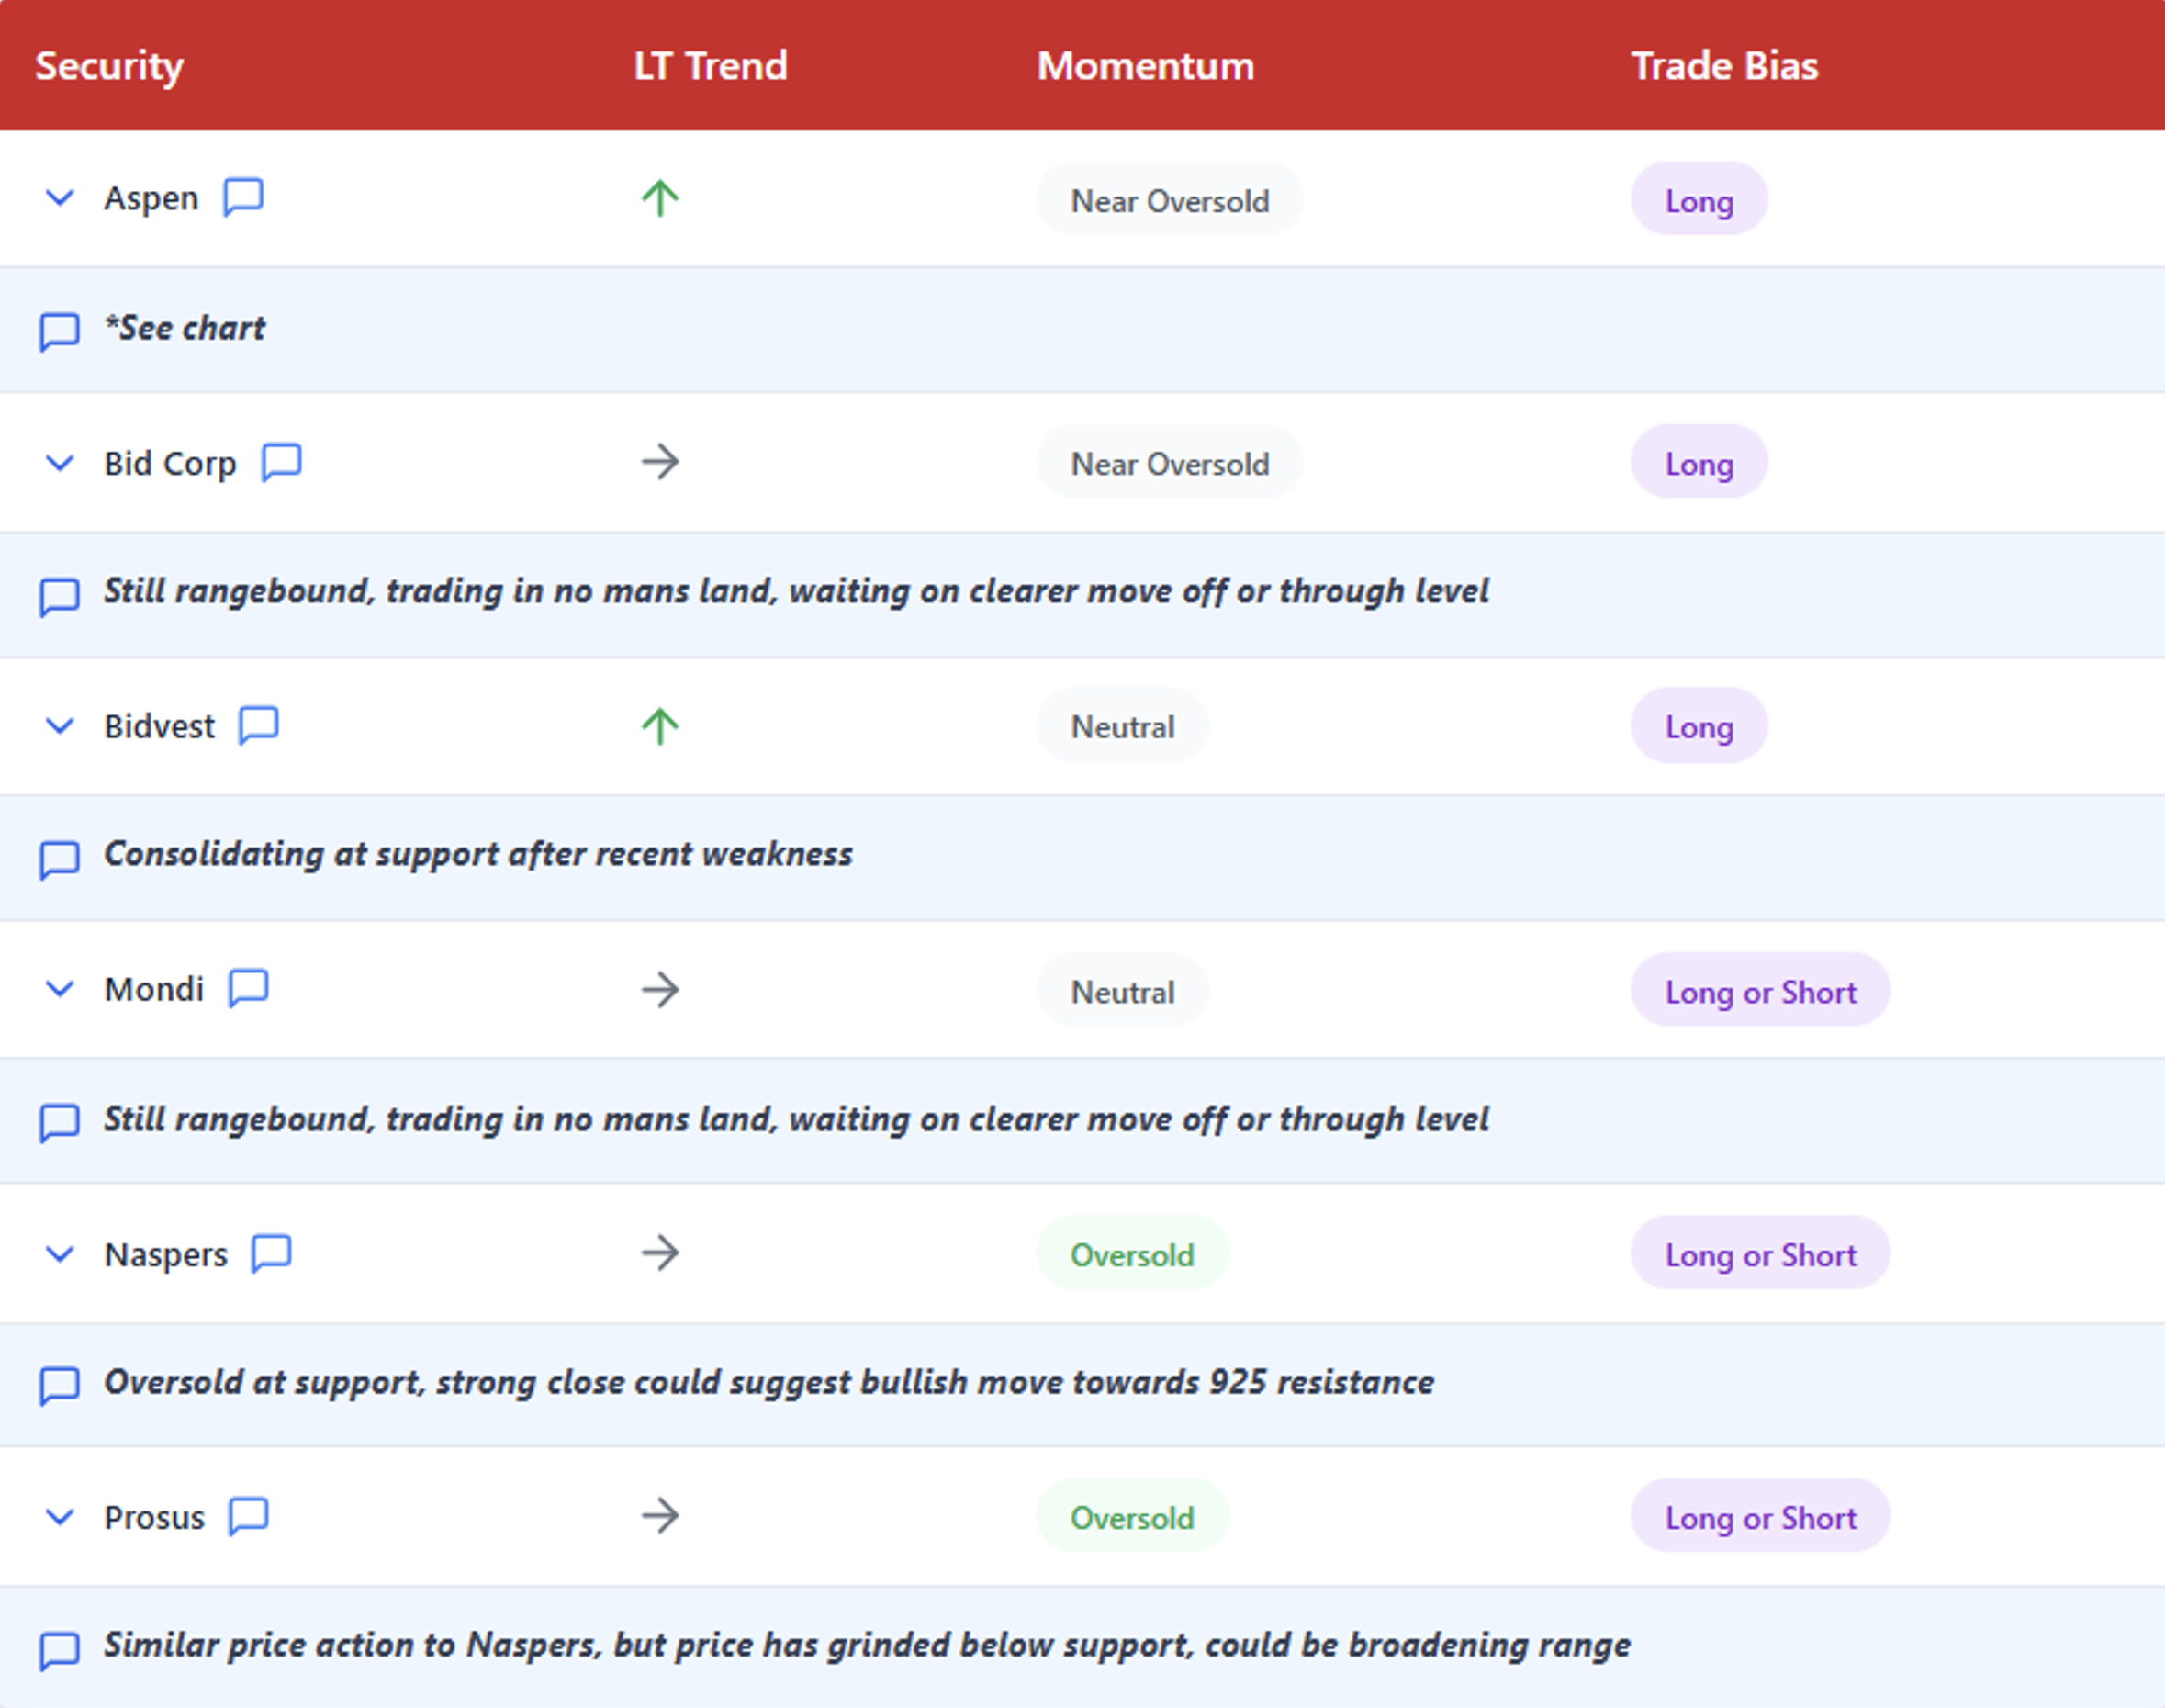Click the green up arrow for Aspen

click(x=660, y=198)
